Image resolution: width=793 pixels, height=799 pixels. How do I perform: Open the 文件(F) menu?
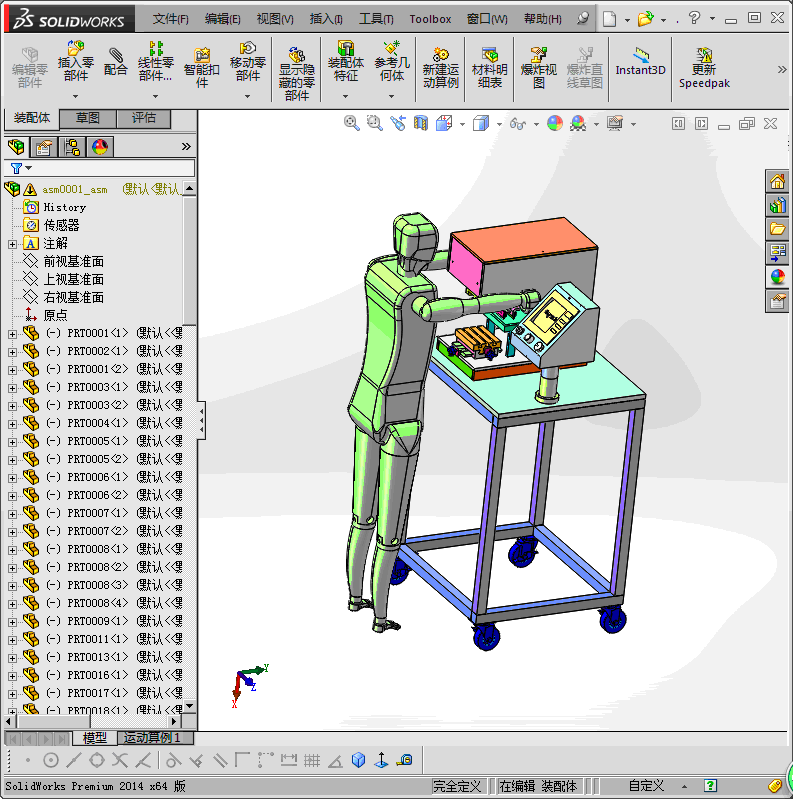tap(171, 19)
